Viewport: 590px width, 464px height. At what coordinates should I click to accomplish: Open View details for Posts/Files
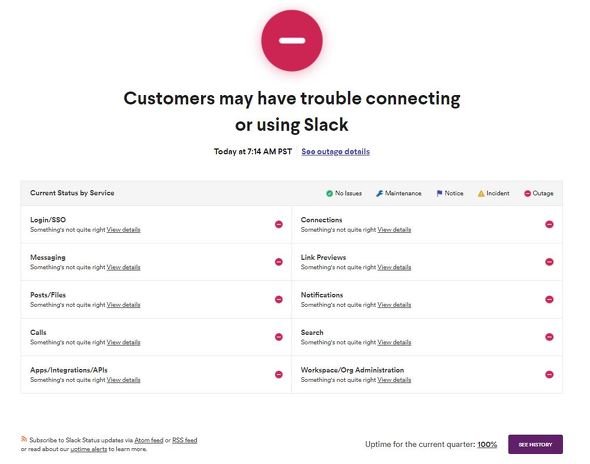pos(123,305)
